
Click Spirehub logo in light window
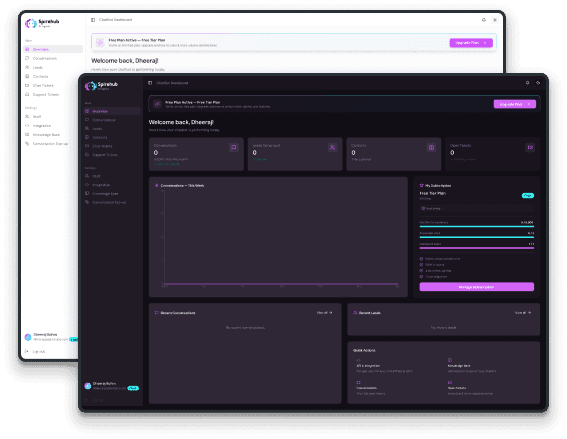[x=42, y=23]
